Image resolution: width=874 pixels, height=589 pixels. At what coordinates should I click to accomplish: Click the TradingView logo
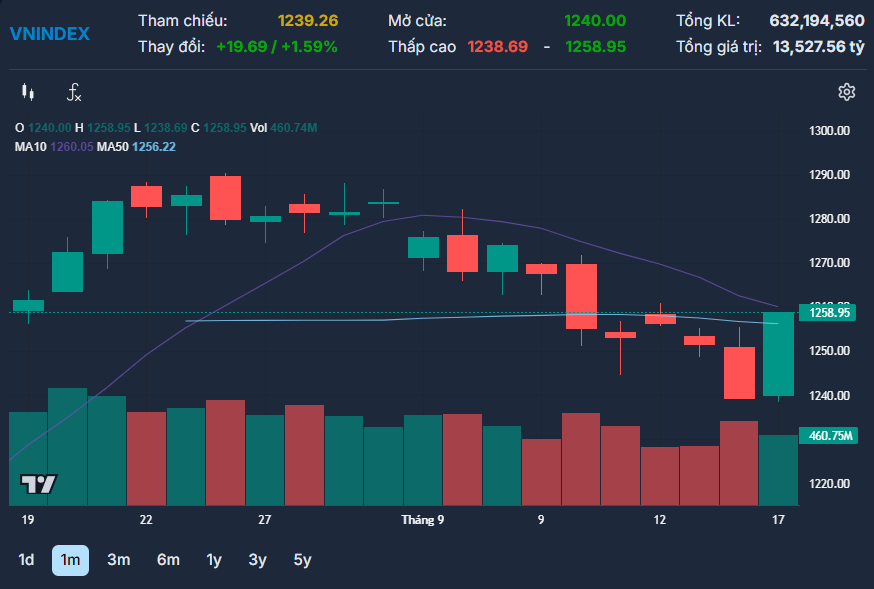38,484
